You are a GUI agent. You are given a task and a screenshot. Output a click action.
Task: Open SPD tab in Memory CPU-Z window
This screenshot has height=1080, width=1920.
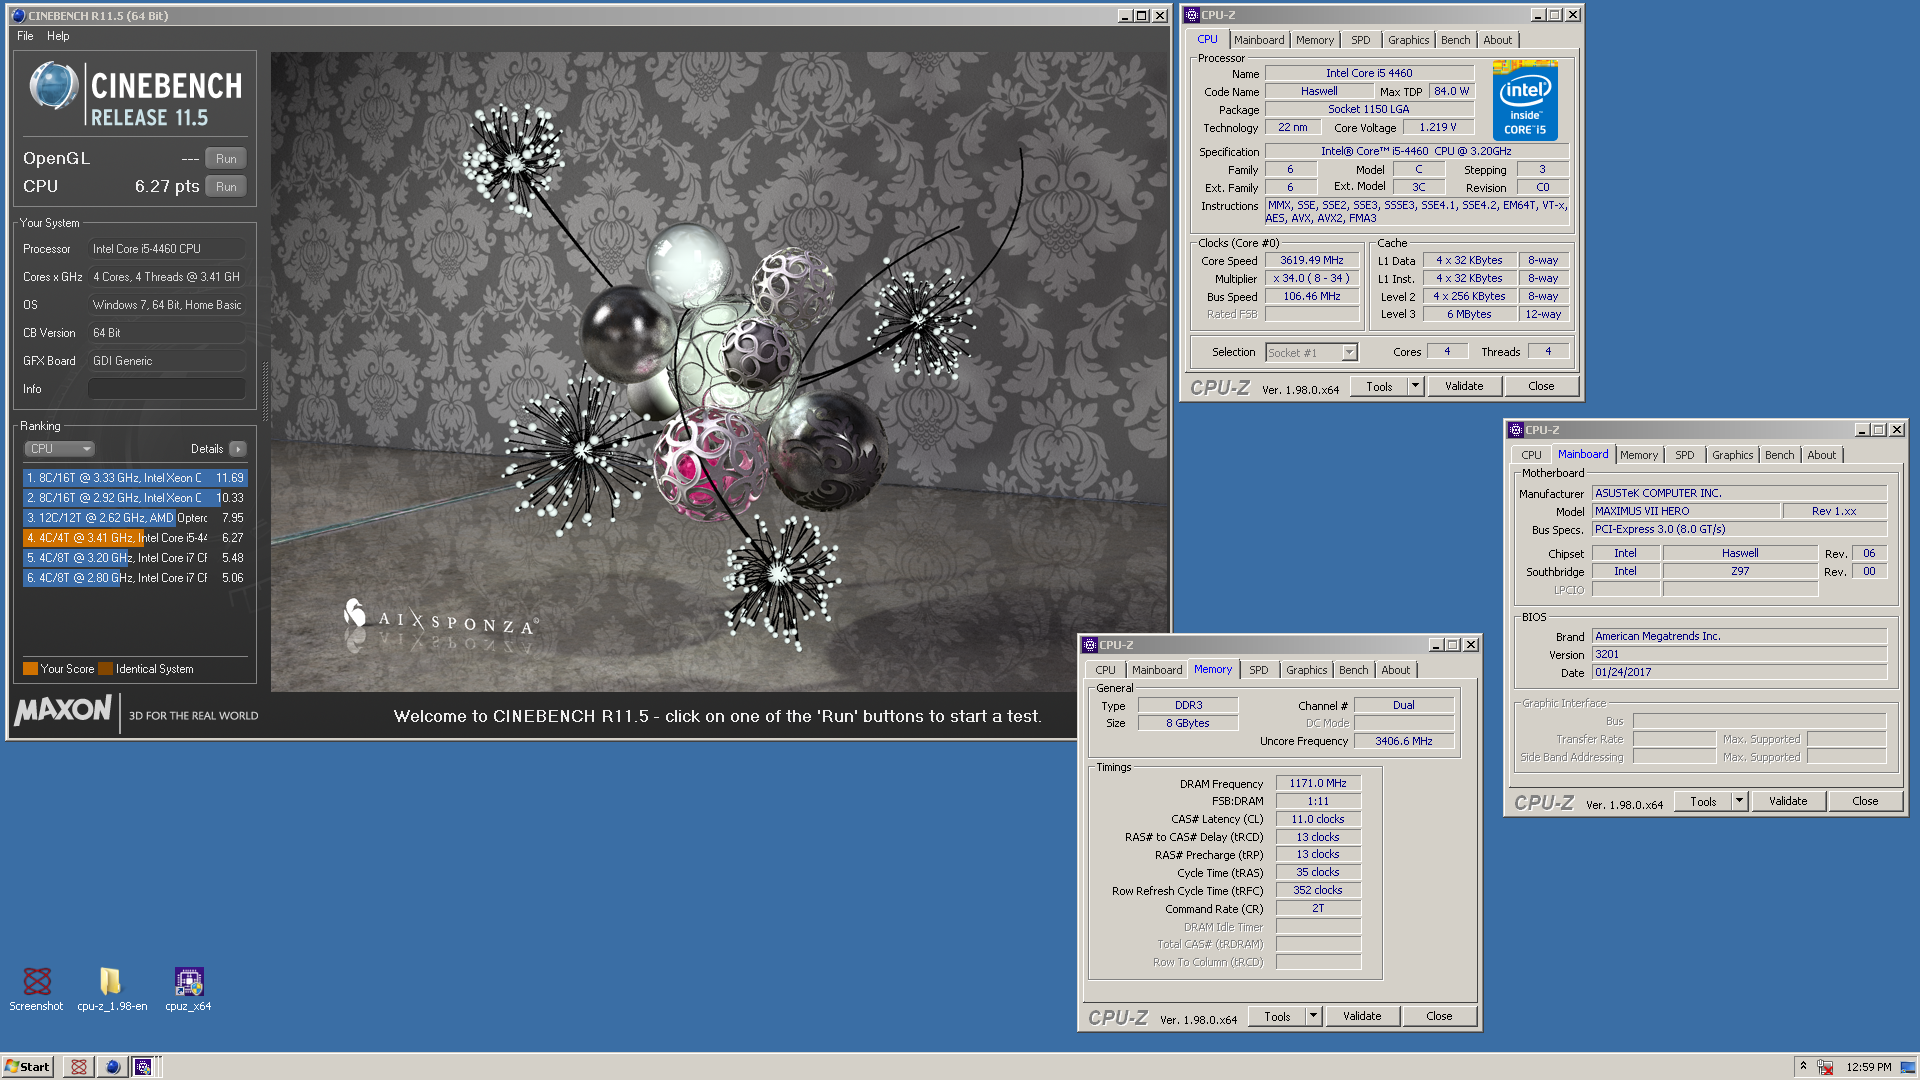[x=1259, y=670]
